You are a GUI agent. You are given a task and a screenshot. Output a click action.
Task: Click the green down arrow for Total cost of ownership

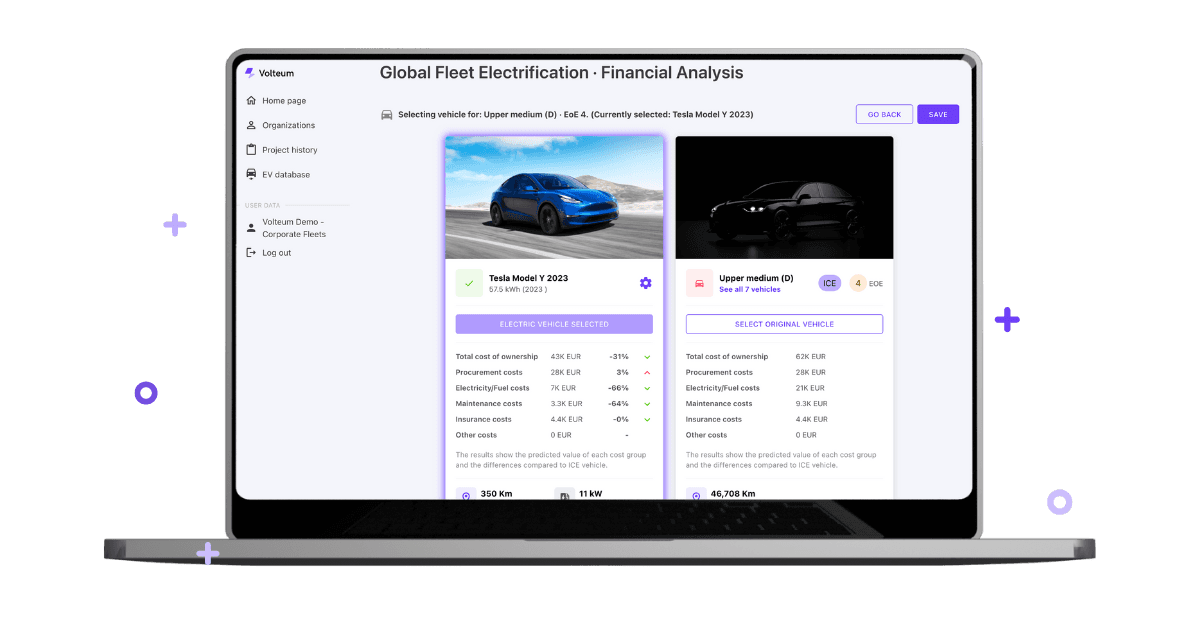(647, 357)
